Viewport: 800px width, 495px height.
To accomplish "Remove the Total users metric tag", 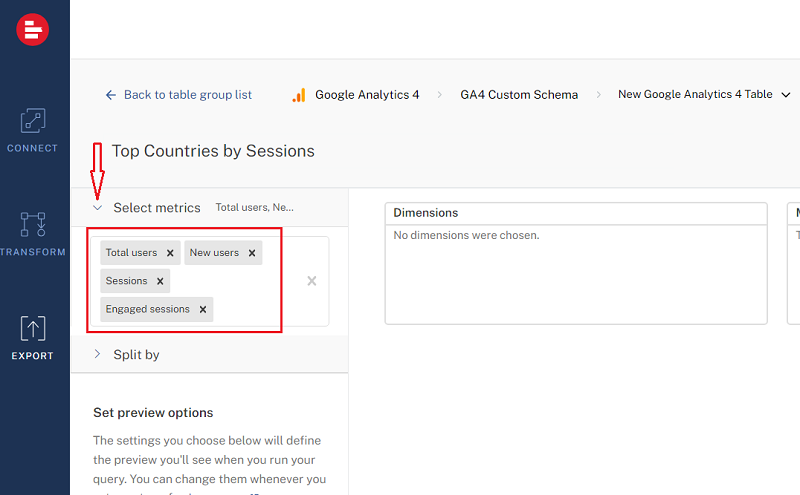I will pos(170,253).
